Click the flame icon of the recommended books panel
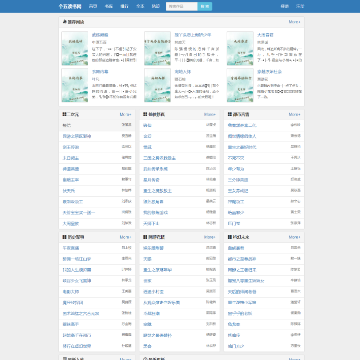This screenshot has width=360, height=360. 65,22
